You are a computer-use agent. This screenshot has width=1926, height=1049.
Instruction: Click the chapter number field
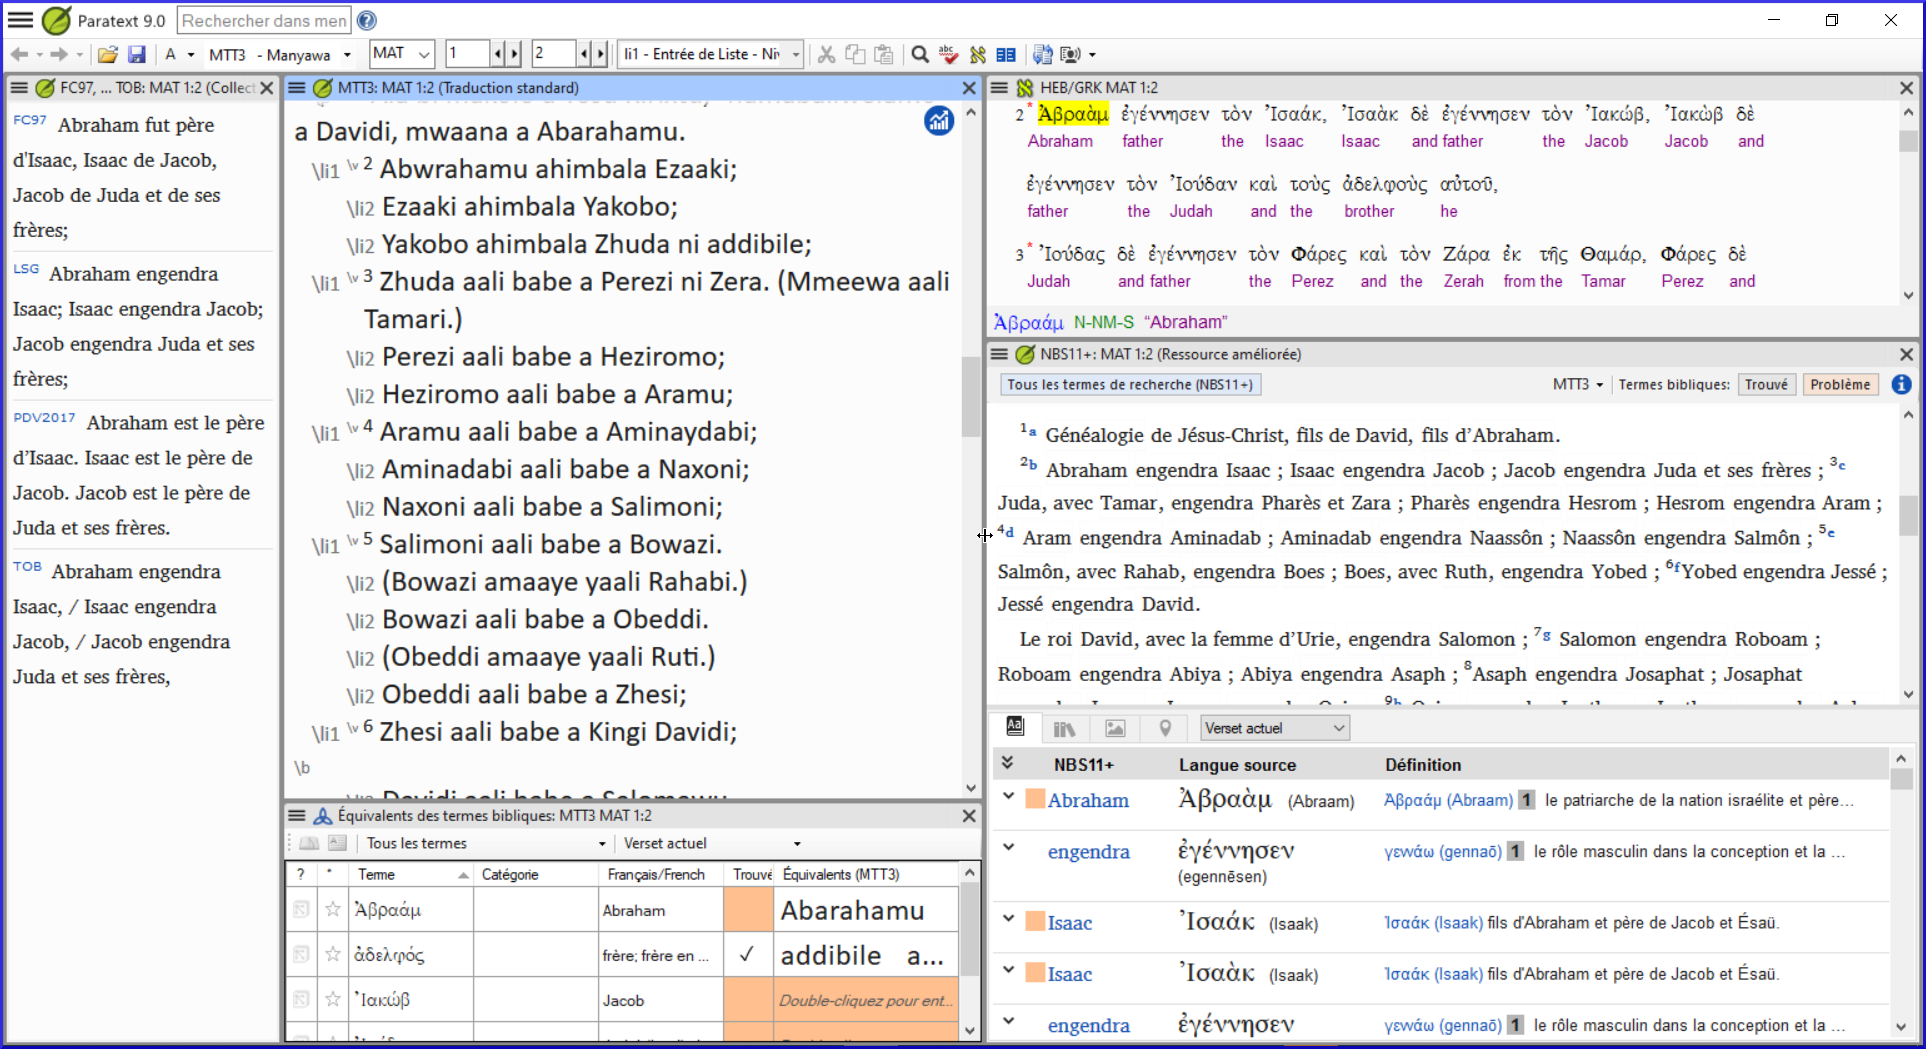click(x=467, y=53)
